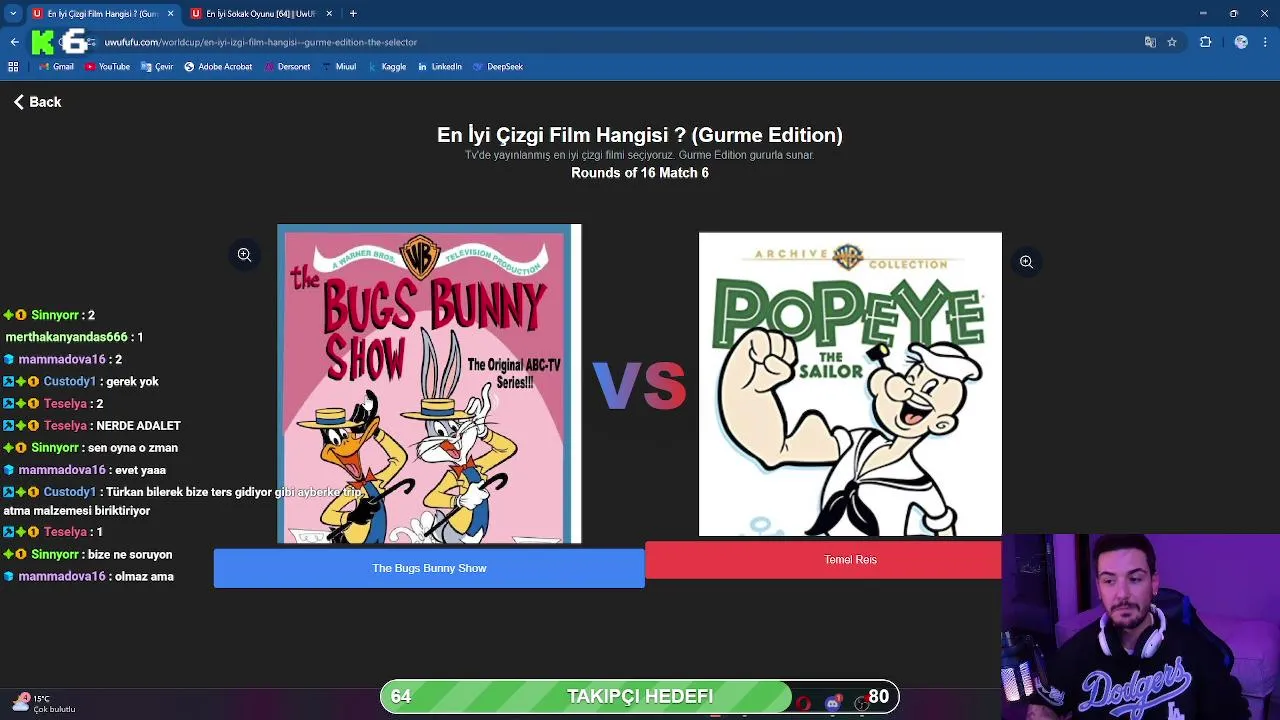Open the tab search dropdown arrow
This screenshot has height=720, width=1280.
tap(13, 13)
